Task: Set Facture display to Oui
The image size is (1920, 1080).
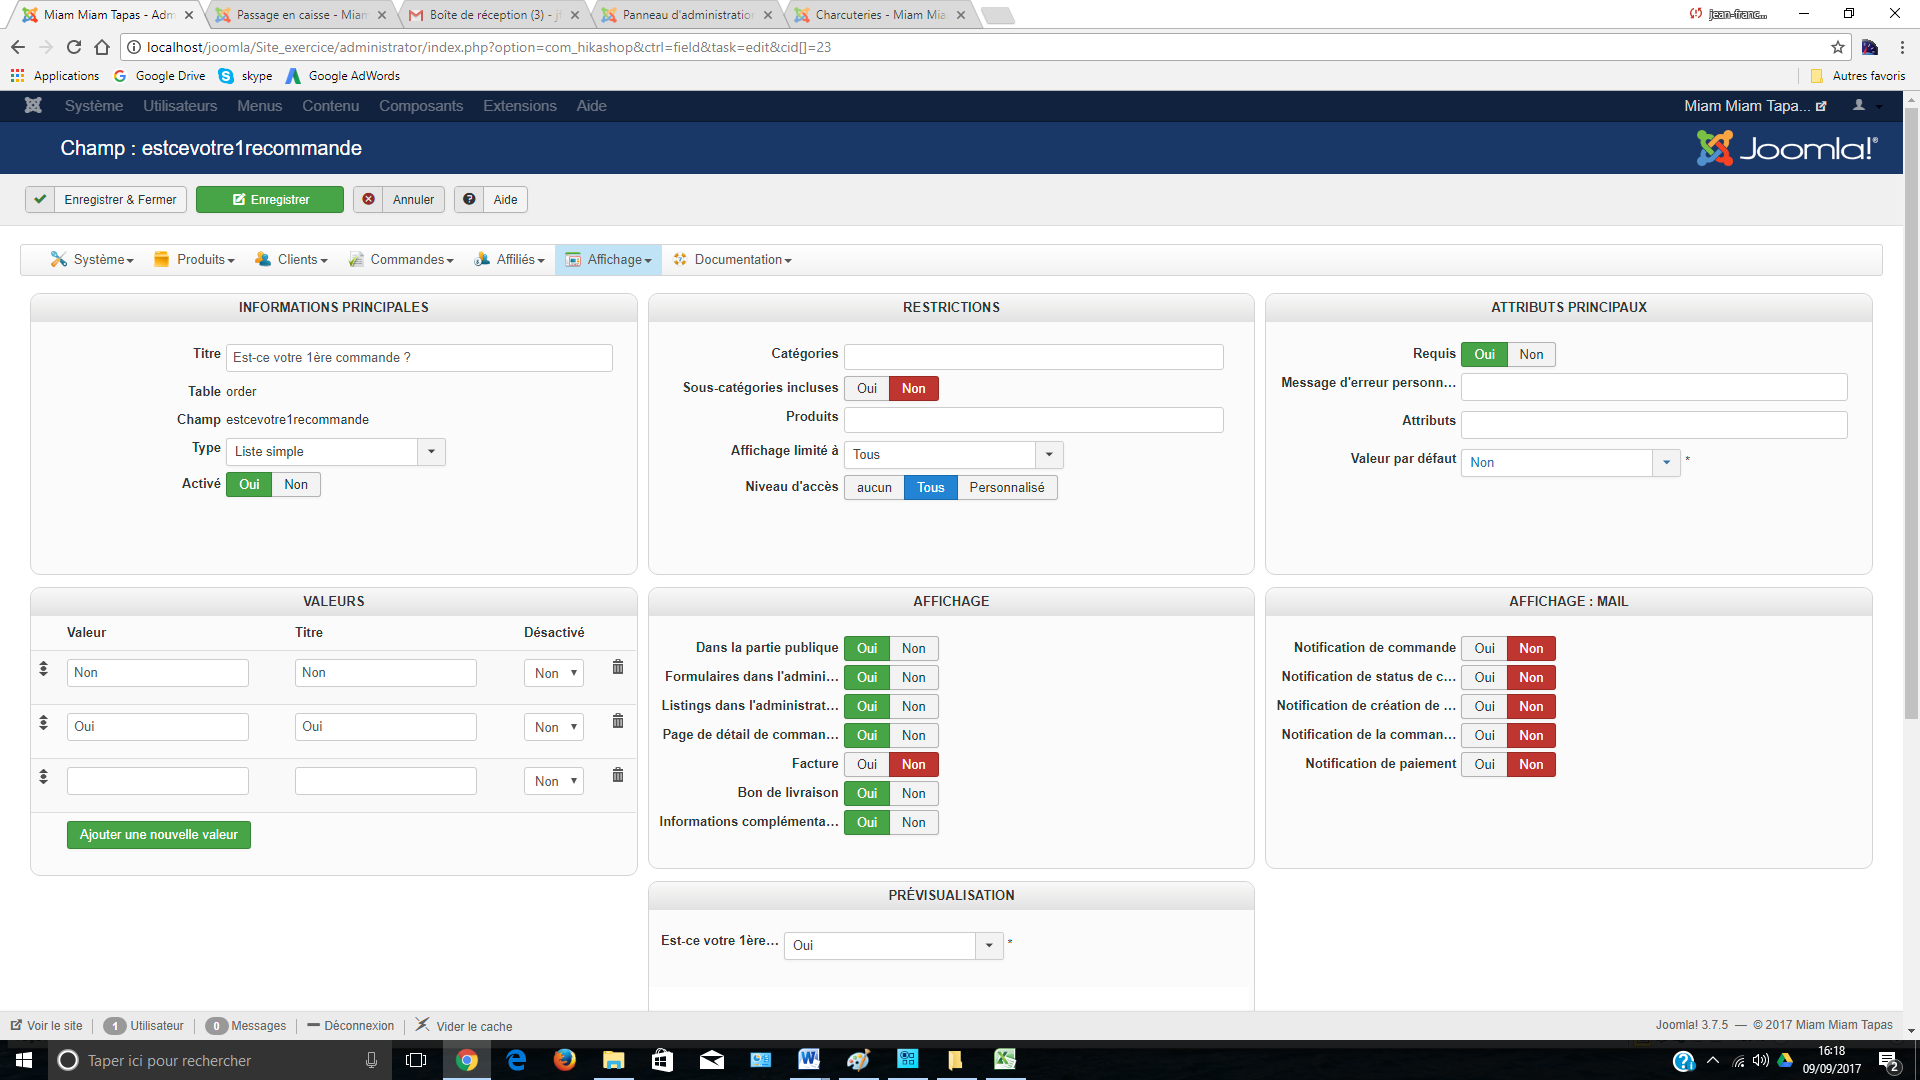Action: [x=866, y=764]
